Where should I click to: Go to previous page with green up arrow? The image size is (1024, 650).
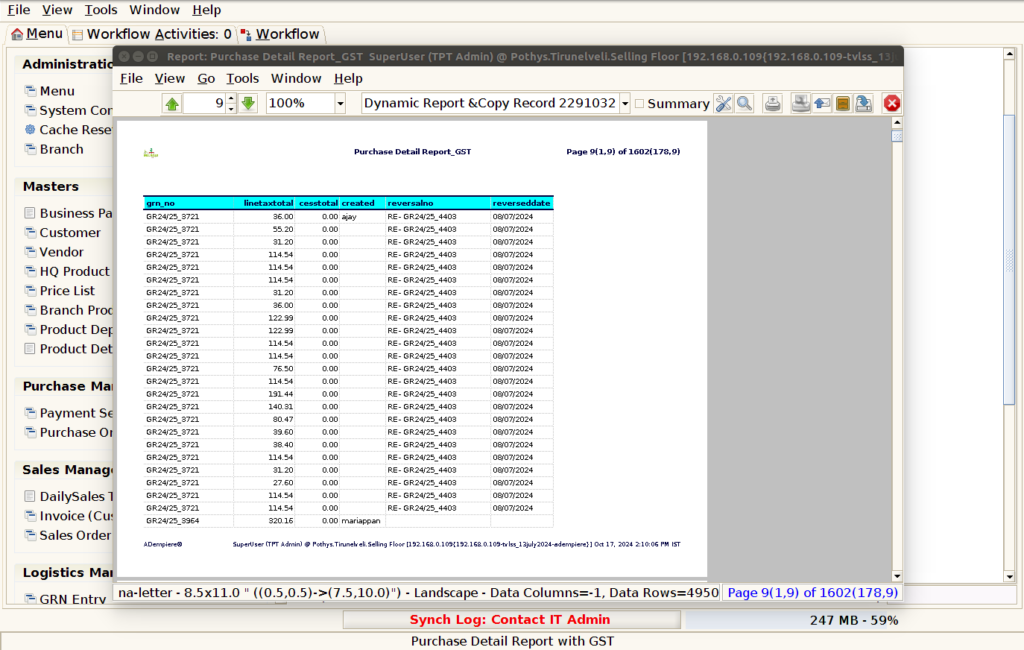coord(172,103)
